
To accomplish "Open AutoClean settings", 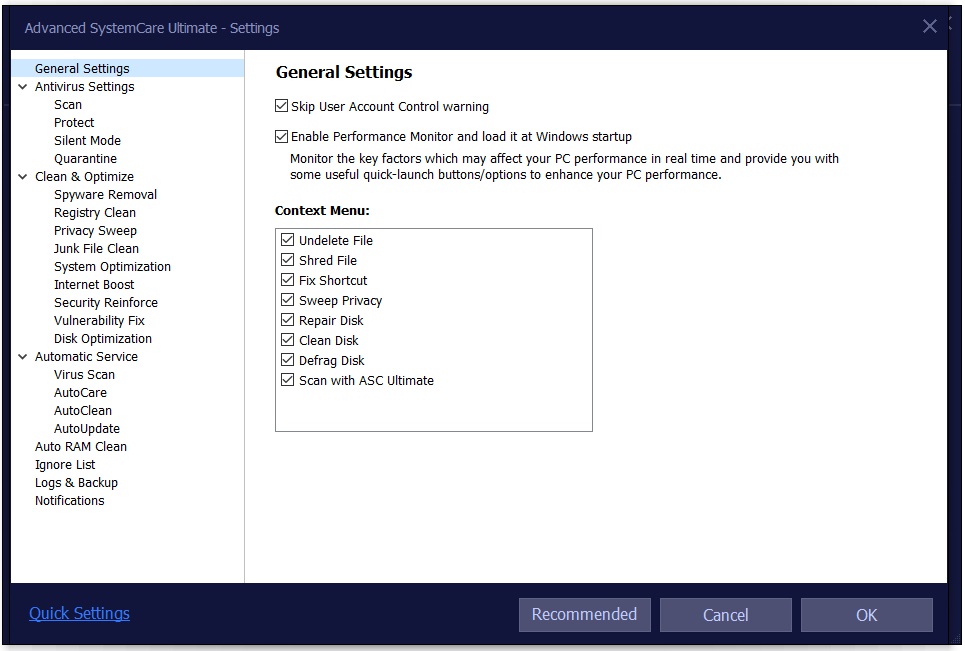I will tap(83, 410).
